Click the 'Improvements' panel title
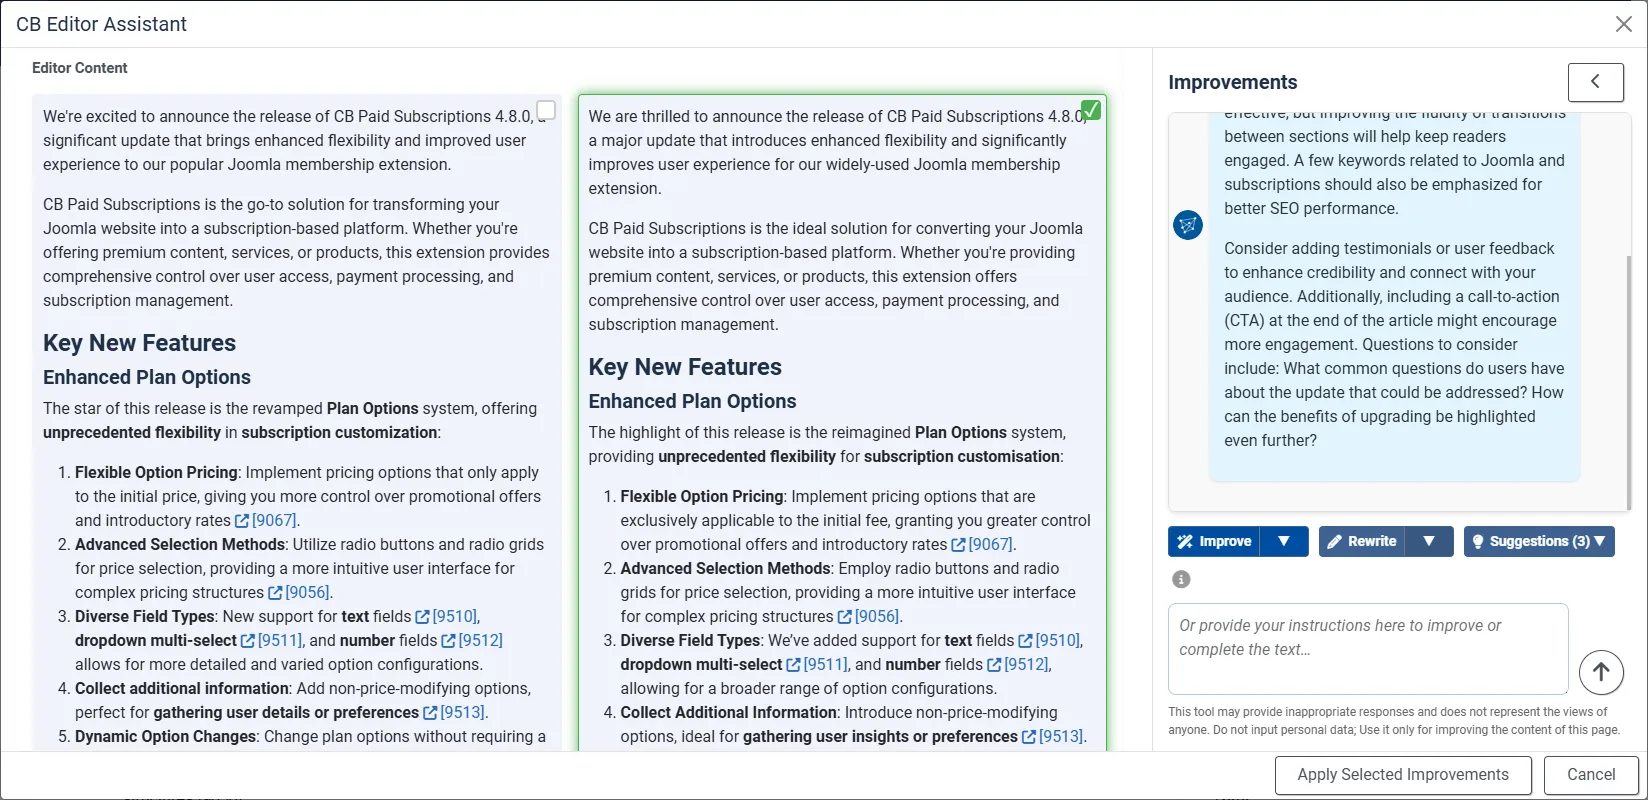The width and height of the screenshot is (1648, 800). pos(1232,82)
